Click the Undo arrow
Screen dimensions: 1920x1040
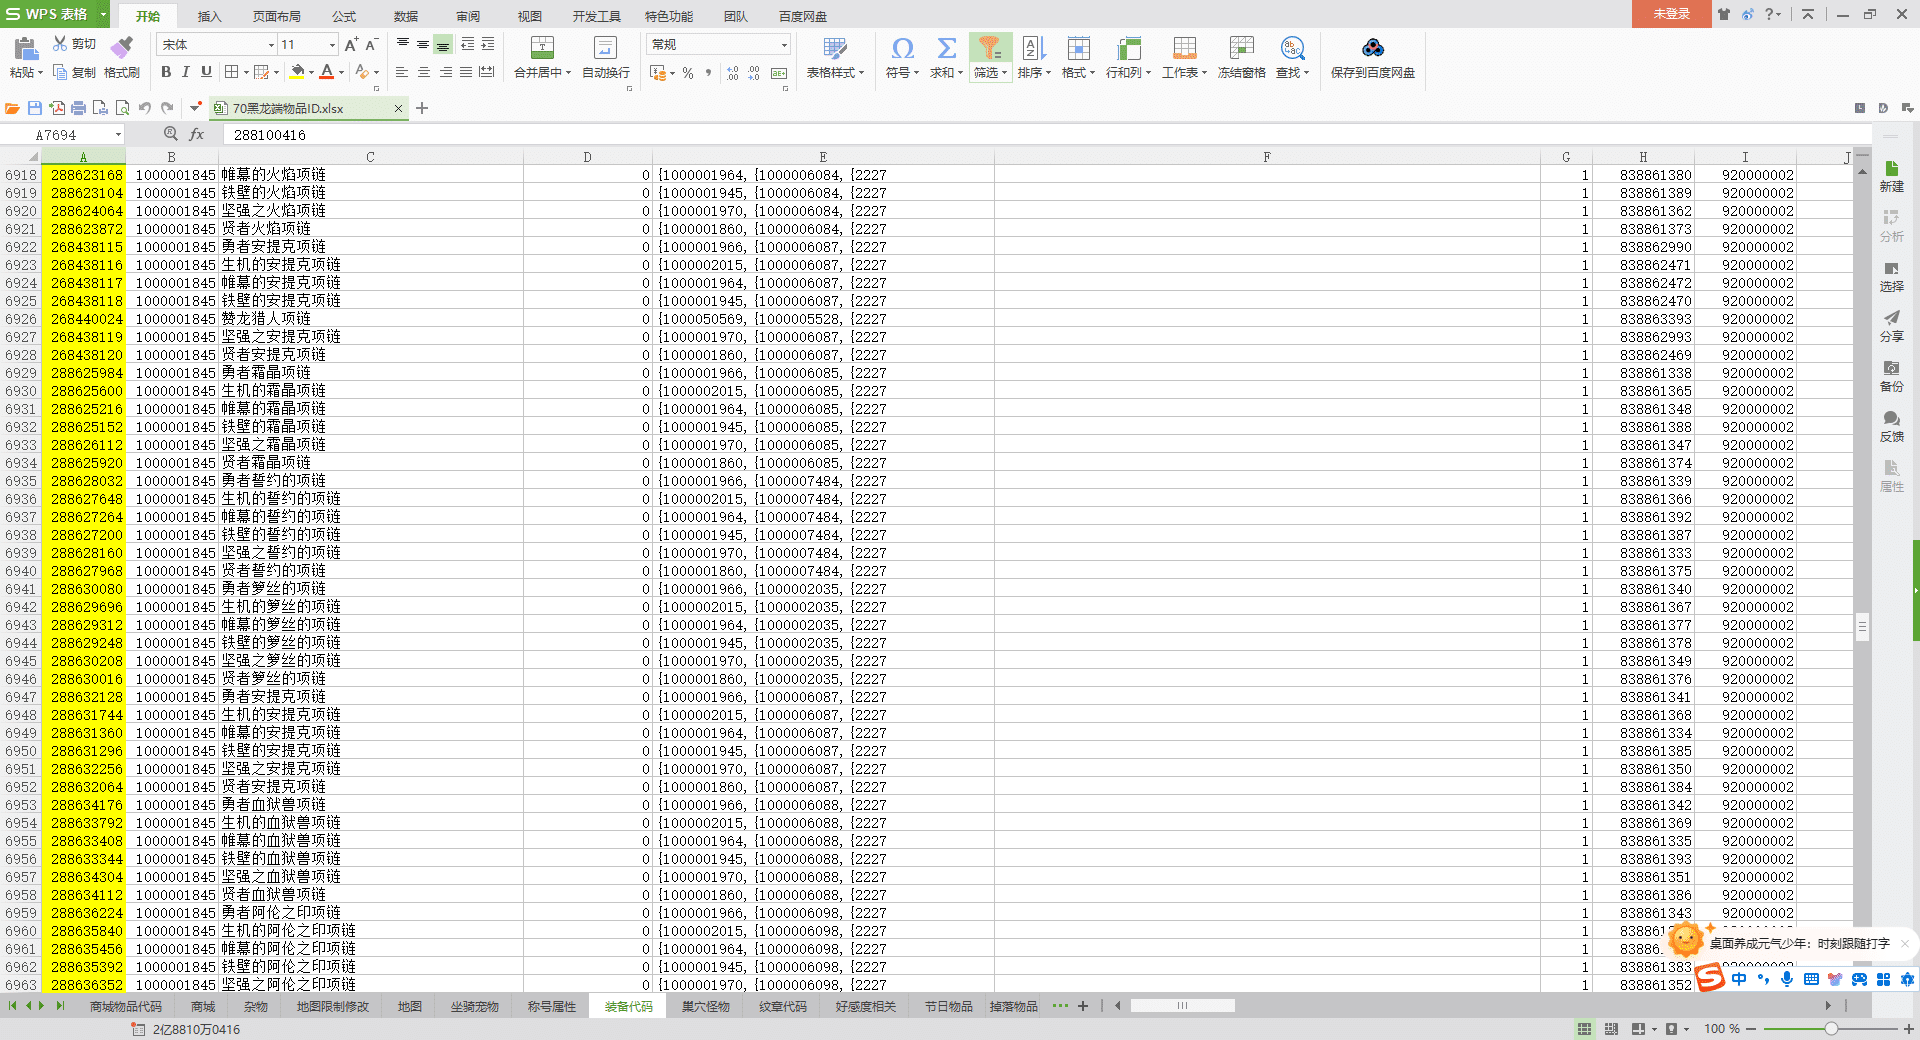145,108
